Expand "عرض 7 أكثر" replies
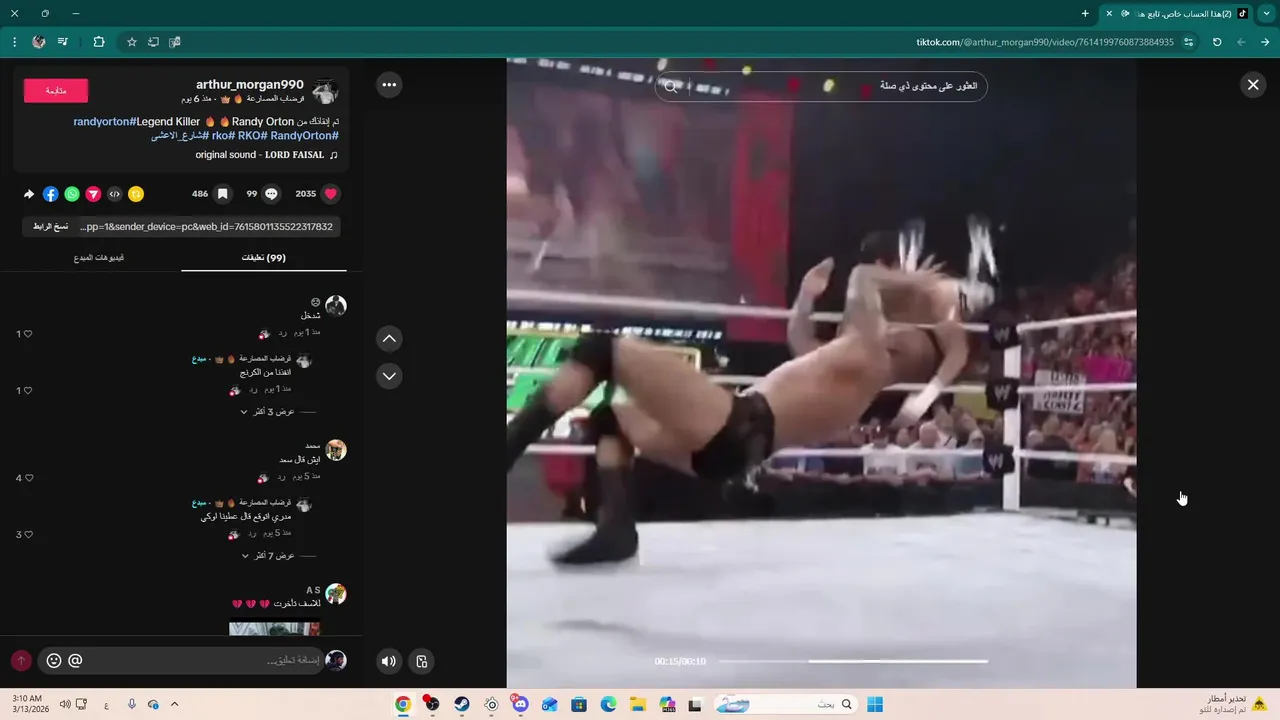This screenshot has height=720, width=1280. tap(268, 556)
